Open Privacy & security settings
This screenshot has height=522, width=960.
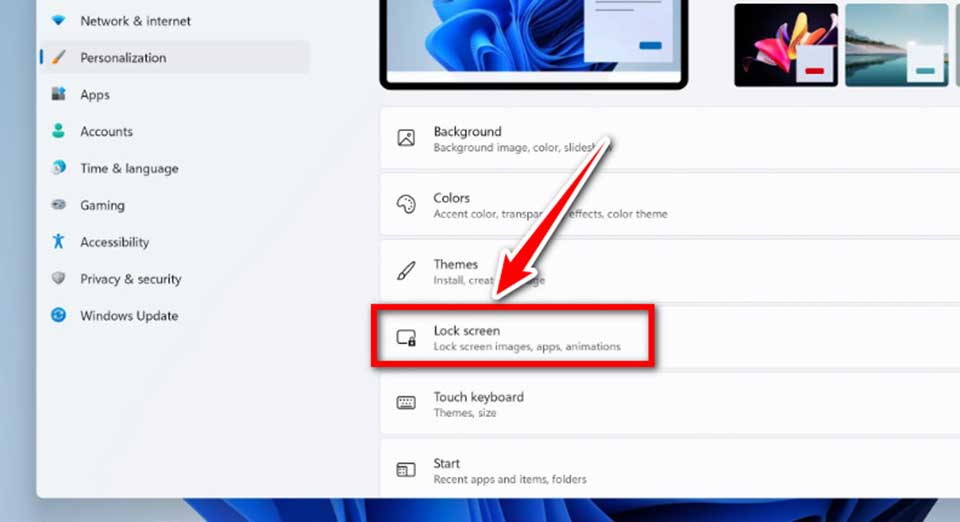coord(175,279)
